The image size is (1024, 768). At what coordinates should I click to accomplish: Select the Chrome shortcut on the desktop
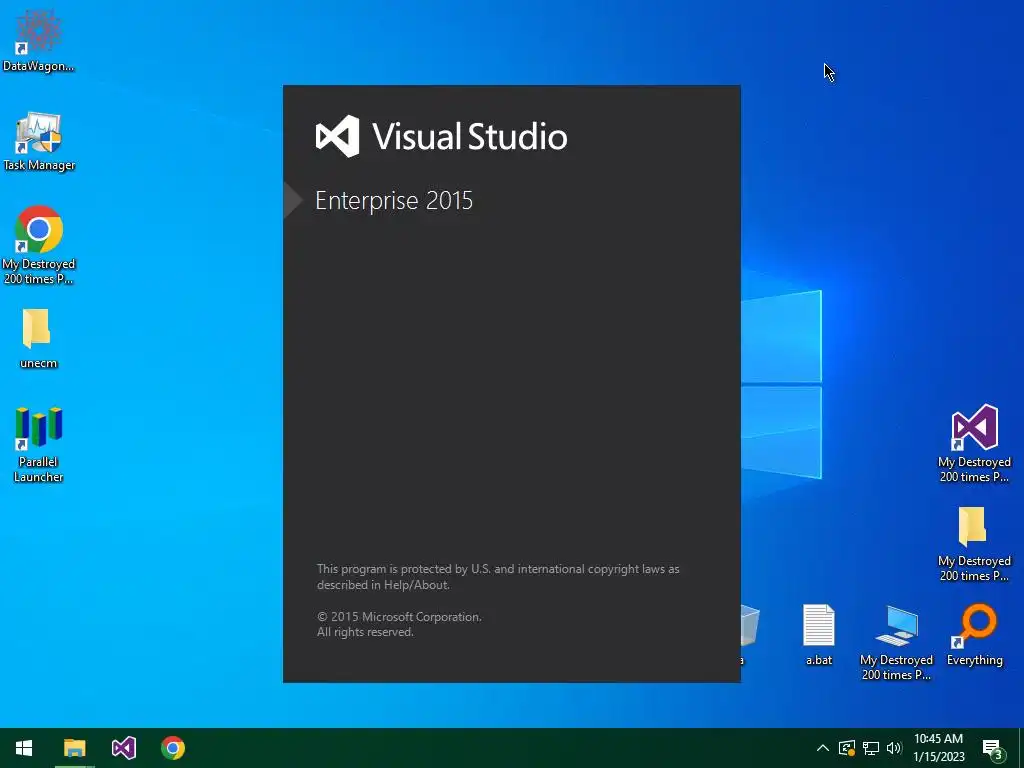[x=39, y=246]
